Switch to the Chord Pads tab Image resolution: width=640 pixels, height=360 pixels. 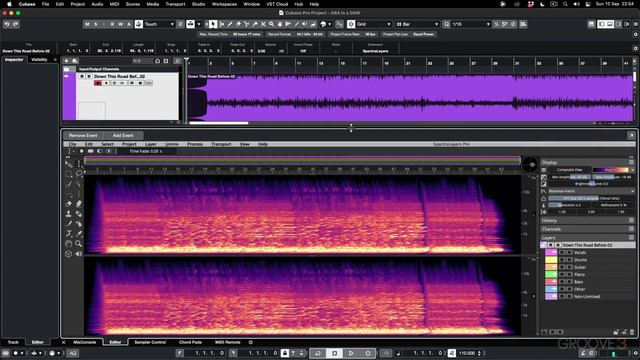(x=190, y=342)
